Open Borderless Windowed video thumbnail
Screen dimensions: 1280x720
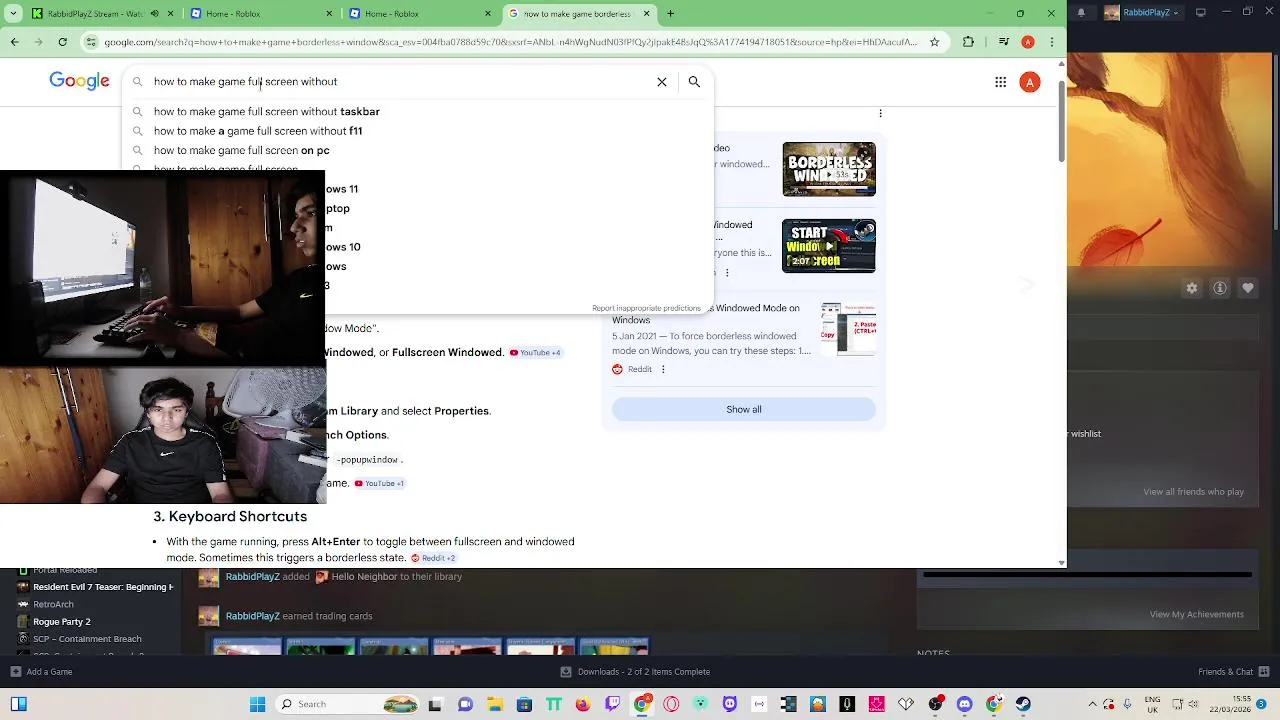pos(829,169)
